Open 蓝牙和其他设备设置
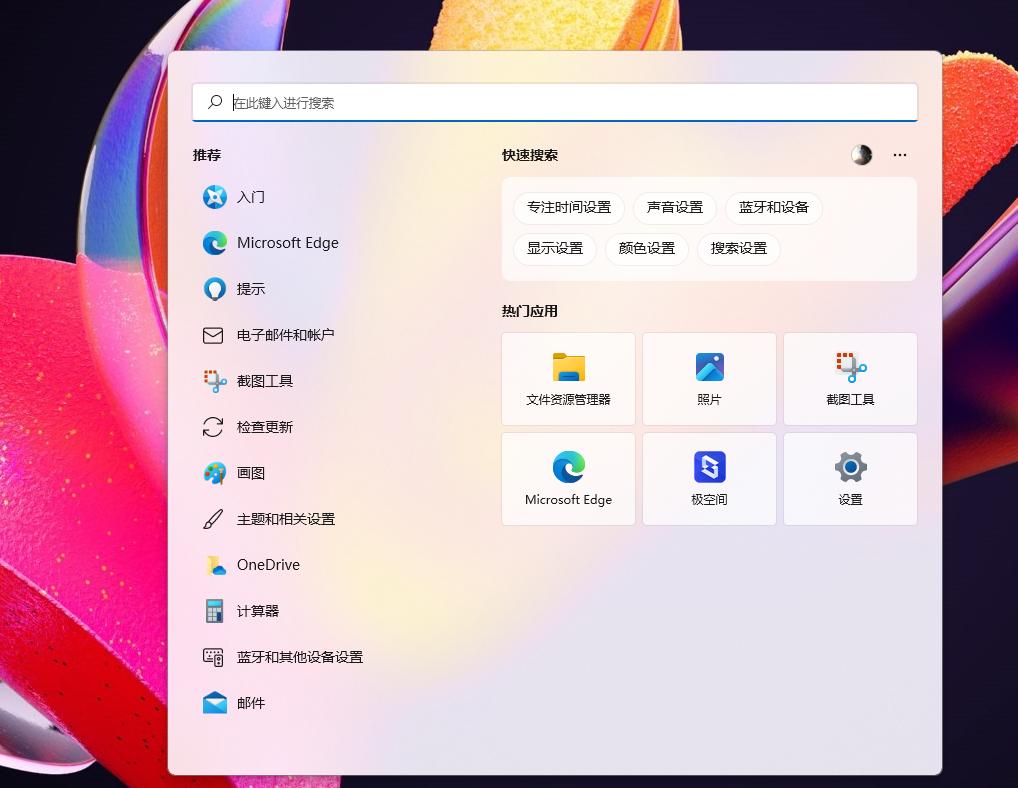Screen dimensions: 1018x788 point(298,657)
